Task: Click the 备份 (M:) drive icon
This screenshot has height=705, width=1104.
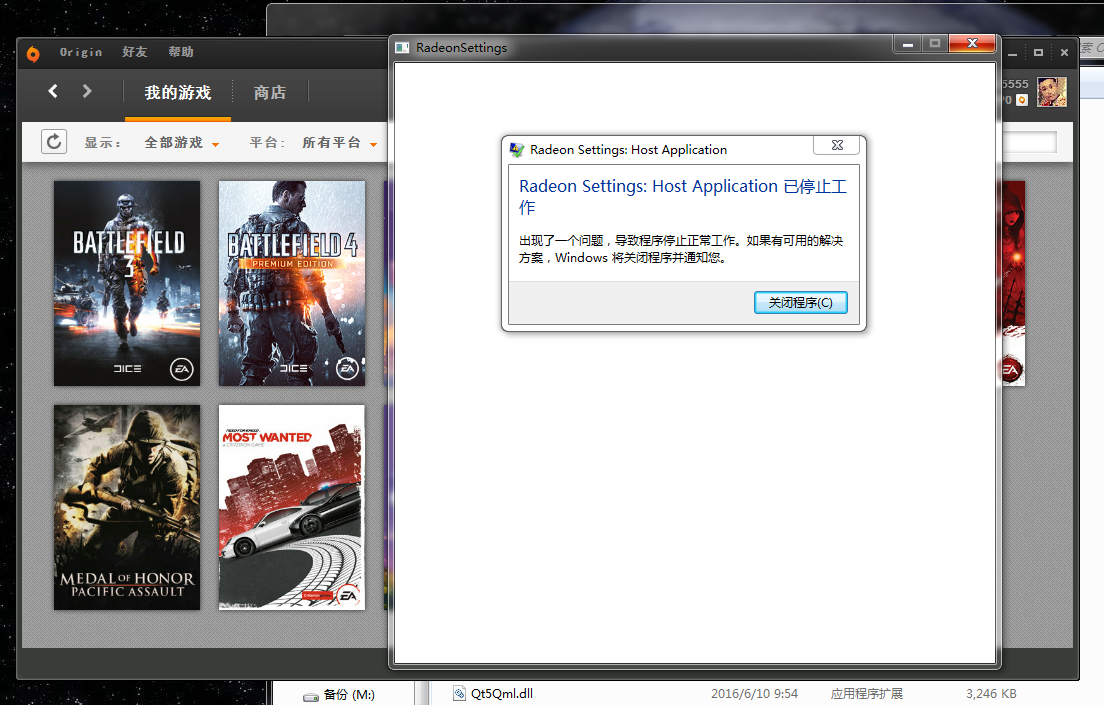Action: click(x=310, y=697)
